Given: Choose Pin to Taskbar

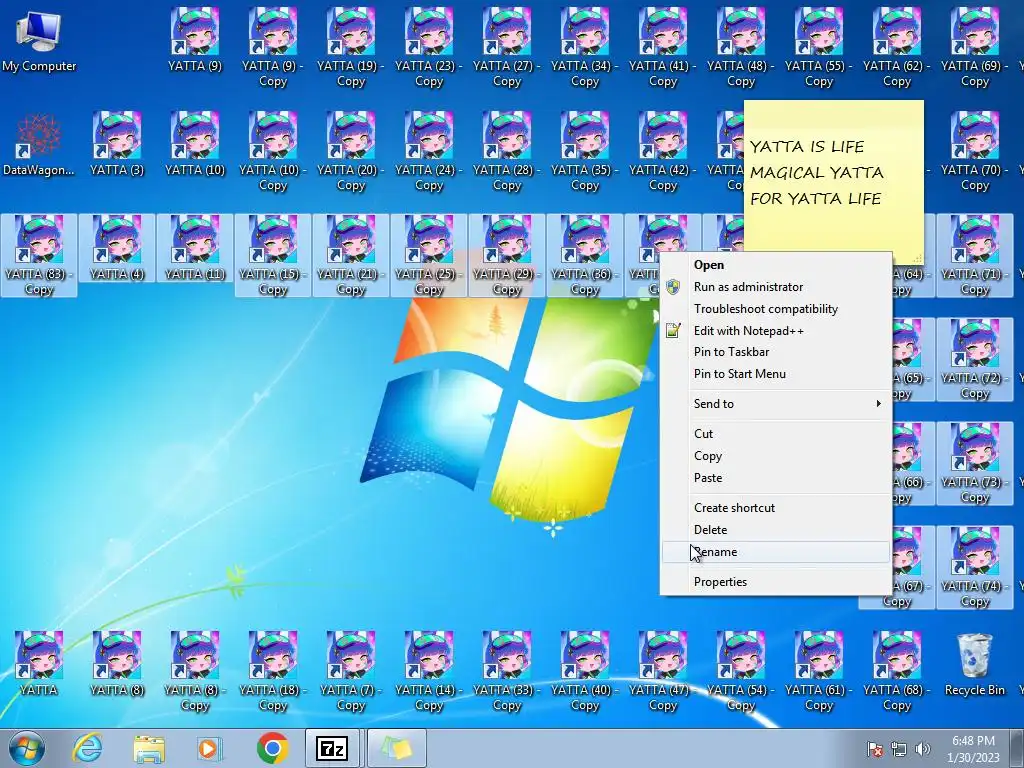Looking at the screenshot, I should 776,352.
